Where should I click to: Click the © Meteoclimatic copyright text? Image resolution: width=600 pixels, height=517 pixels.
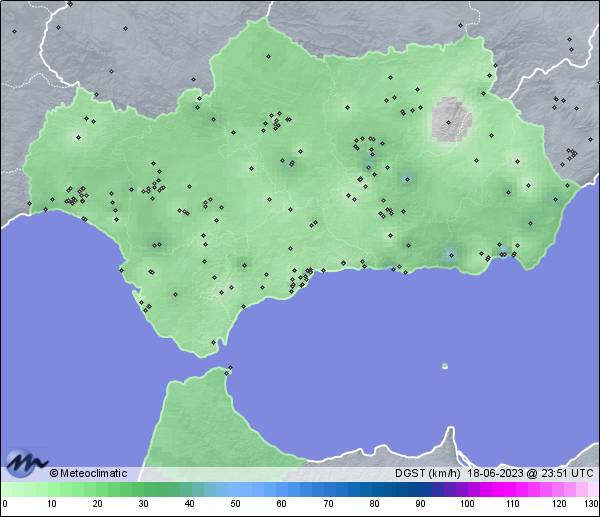pyautogui.click(x=88, y=473)
